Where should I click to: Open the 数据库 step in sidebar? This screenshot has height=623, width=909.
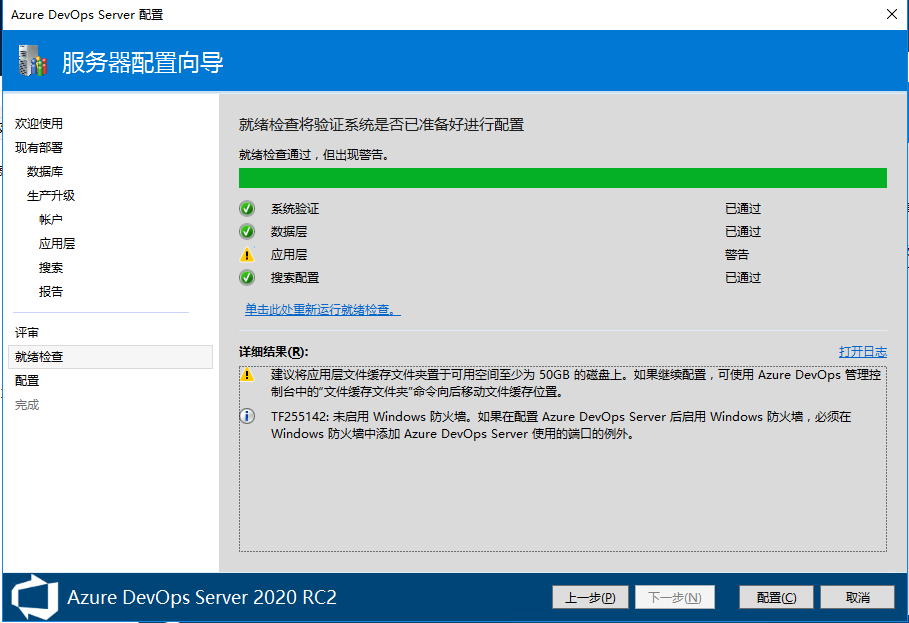pyautogui.click(x=45, y=172)
